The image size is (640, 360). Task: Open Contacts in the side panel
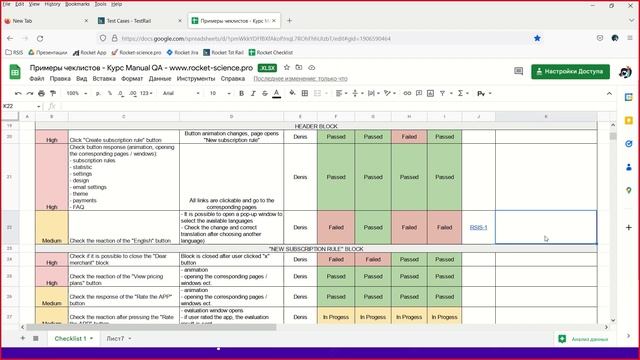pyautogui.click(x=629, y=167)
